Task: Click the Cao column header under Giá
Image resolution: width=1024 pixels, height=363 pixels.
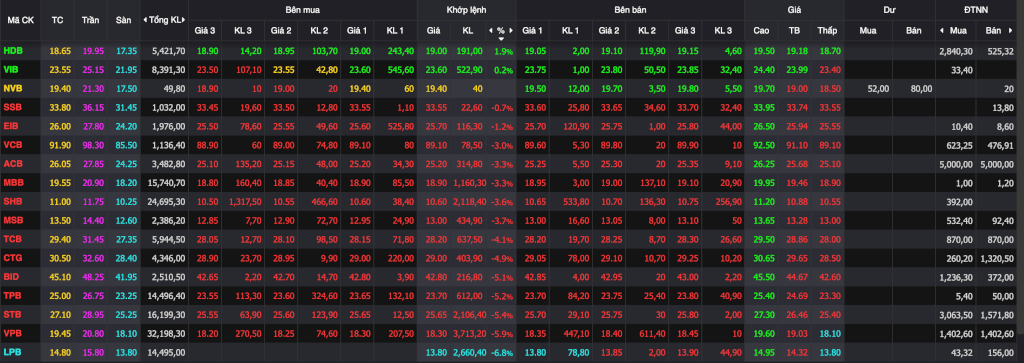Action: coord(761,30)
